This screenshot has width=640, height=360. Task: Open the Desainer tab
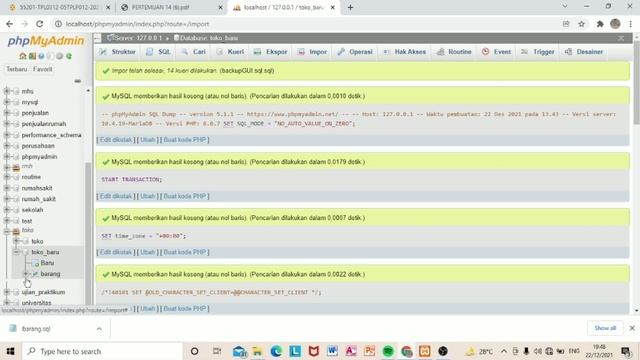click(x=584, y=52)
